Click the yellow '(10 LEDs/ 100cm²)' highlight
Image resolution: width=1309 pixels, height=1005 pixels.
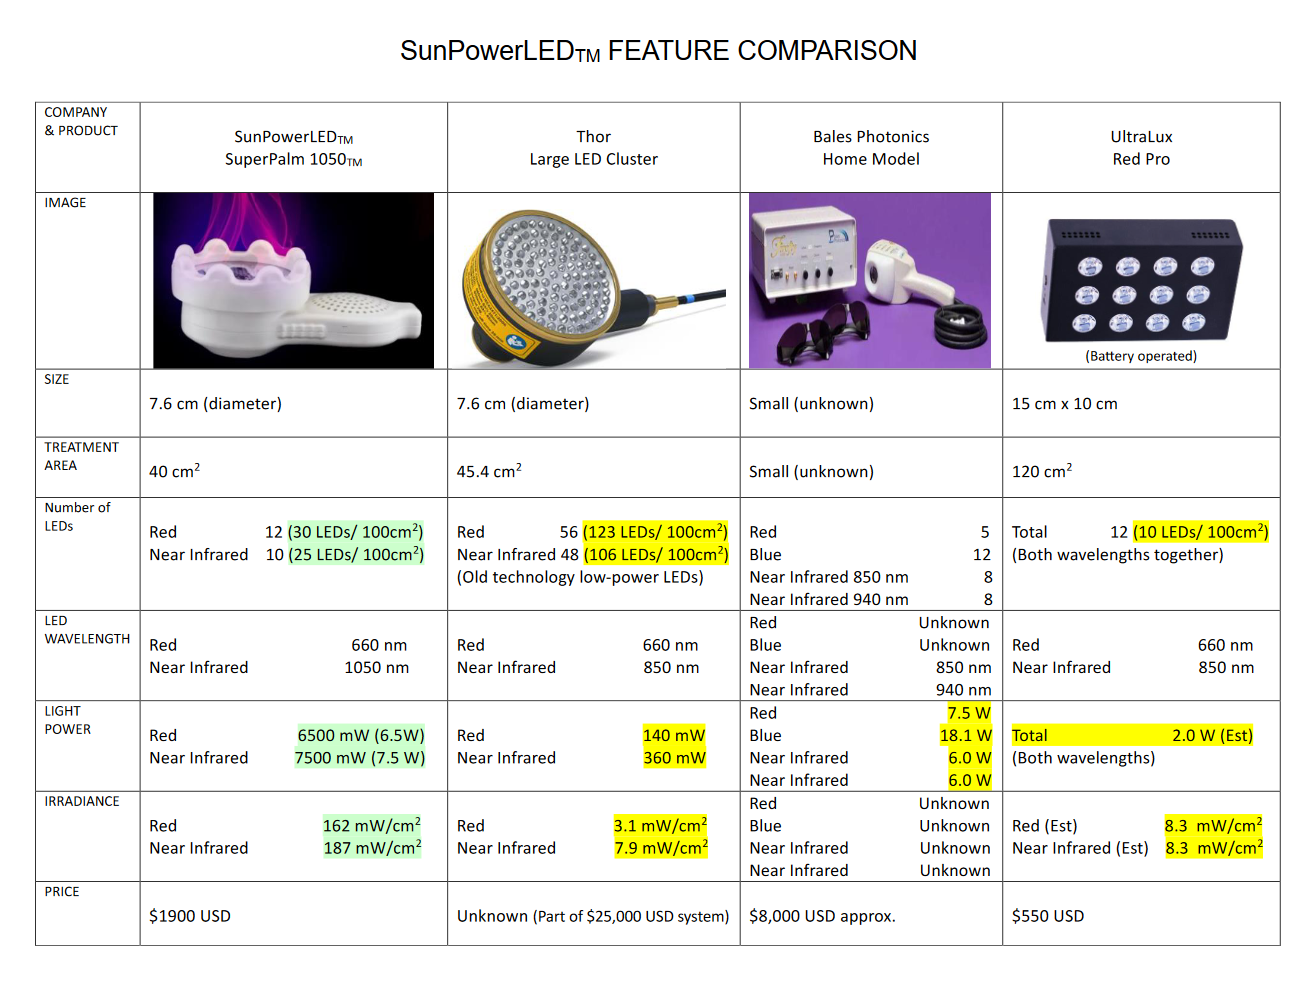tap(1201, 532)
